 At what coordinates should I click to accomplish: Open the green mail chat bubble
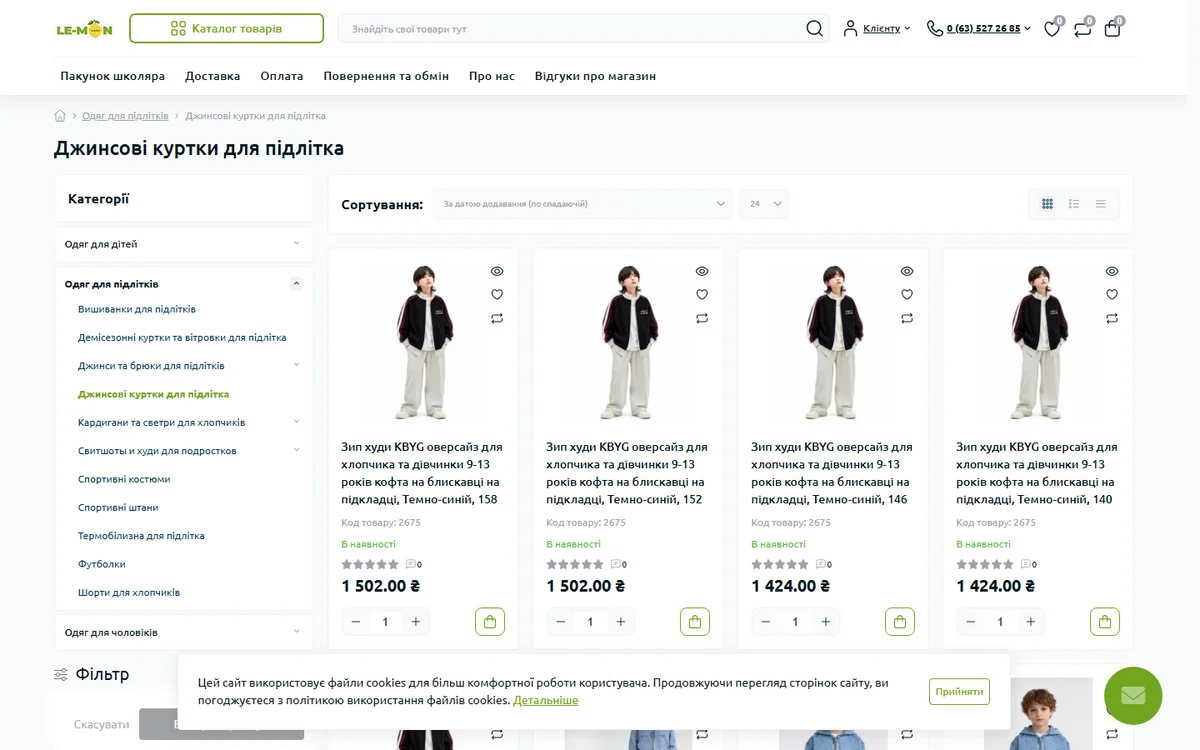click(x=1133, y=696)
